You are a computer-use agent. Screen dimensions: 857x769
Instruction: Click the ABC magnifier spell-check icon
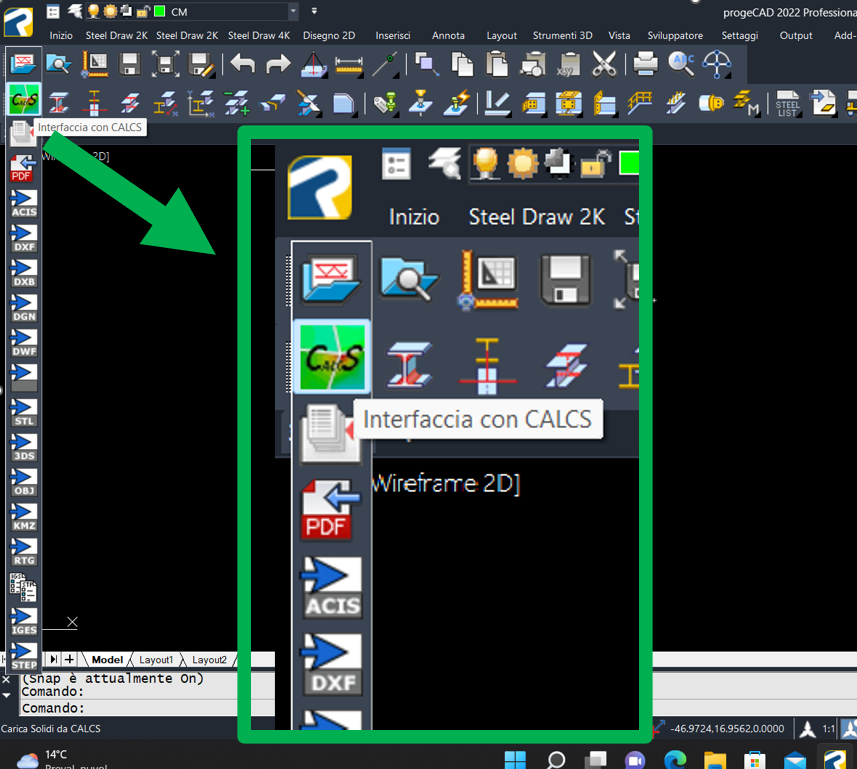tap(681, 64)
